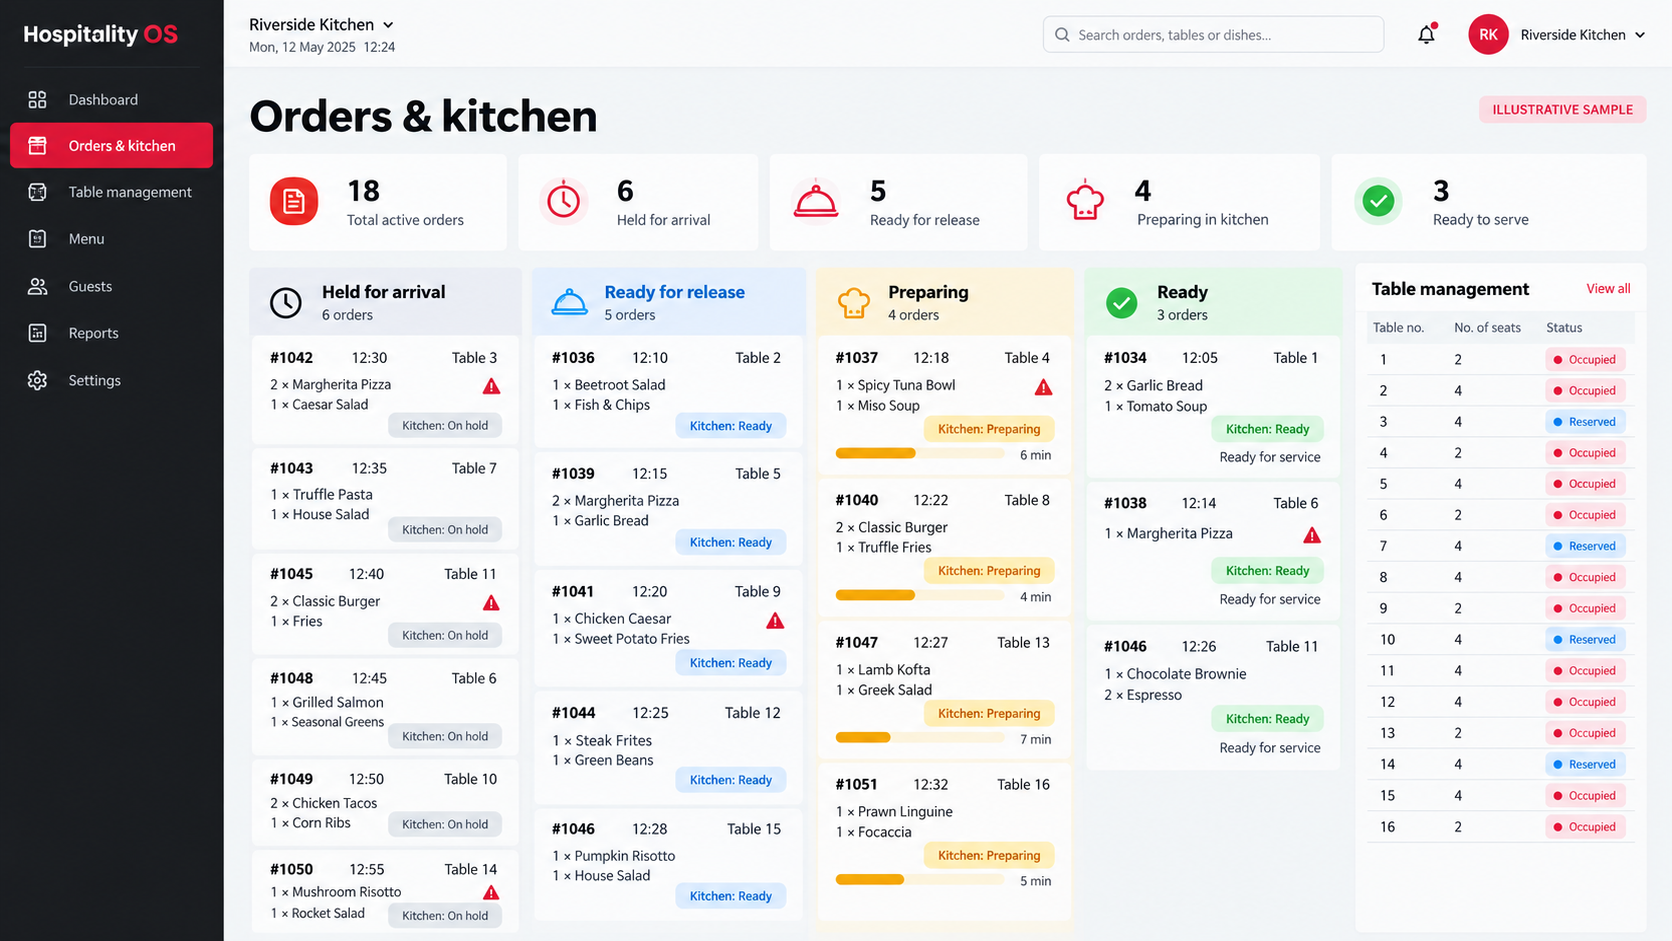Open Guests in the sidebar
Viewport: 1672px width, 941px height.
(x=111, y=286)
